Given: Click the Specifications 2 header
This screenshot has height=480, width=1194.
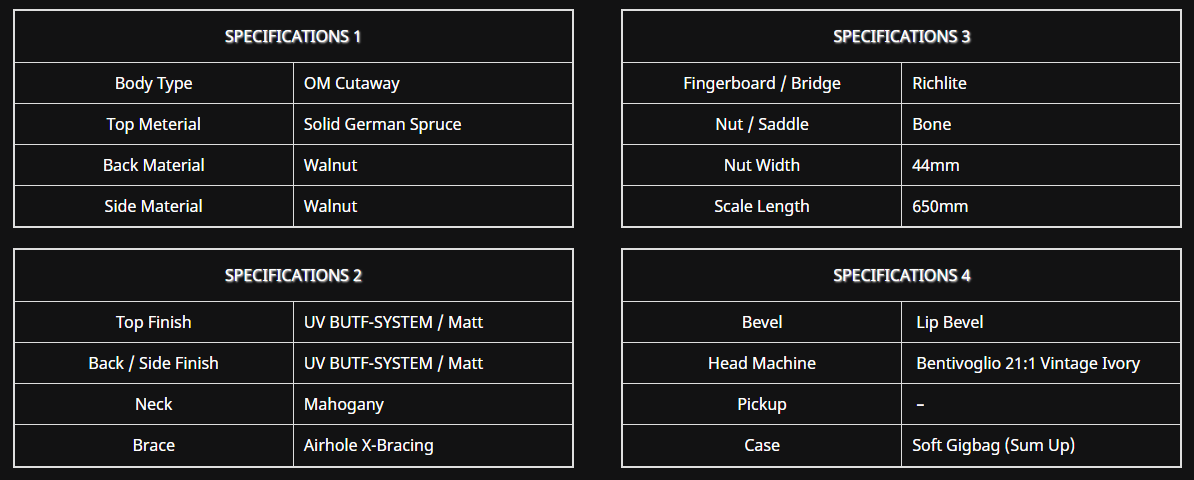Looking at the screenshot, I should (293, 276).
